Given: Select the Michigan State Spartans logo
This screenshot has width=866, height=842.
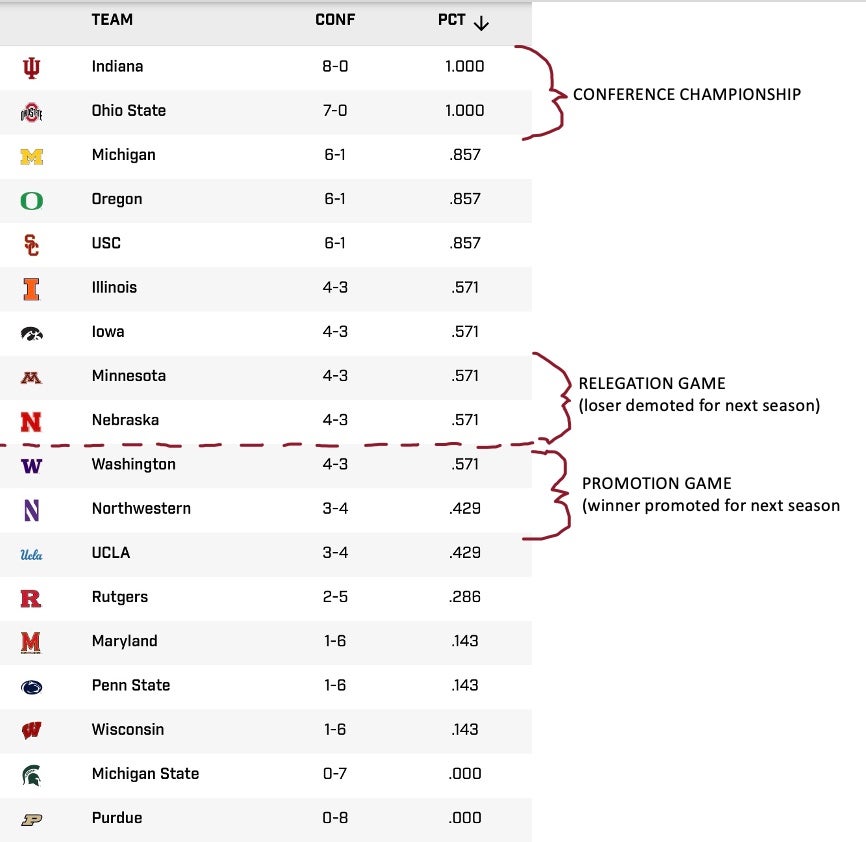Looking at the screenshot, I should click(32, 774).
